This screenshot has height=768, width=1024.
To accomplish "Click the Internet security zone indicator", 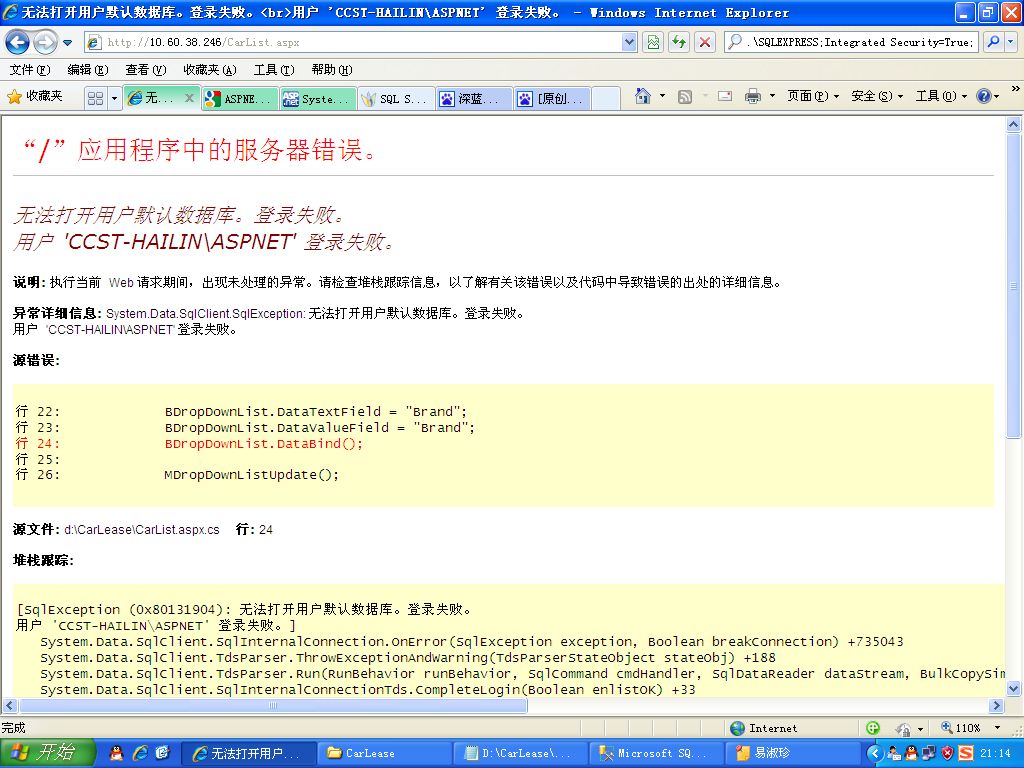I will pyautogui.click(x=763, y=728).
